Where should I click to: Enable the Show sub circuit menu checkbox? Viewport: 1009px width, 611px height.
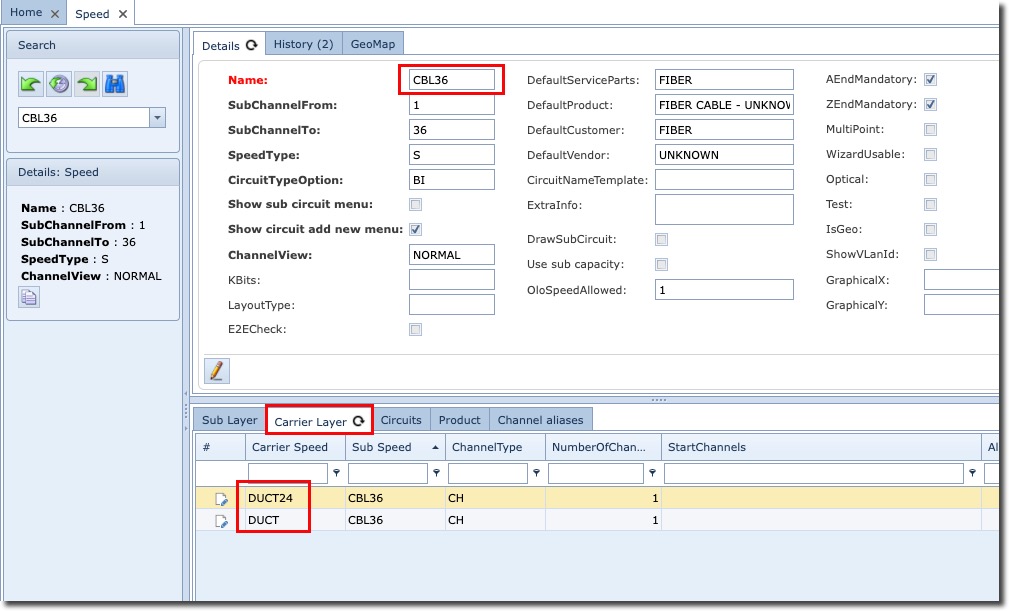tap(415, 205)
